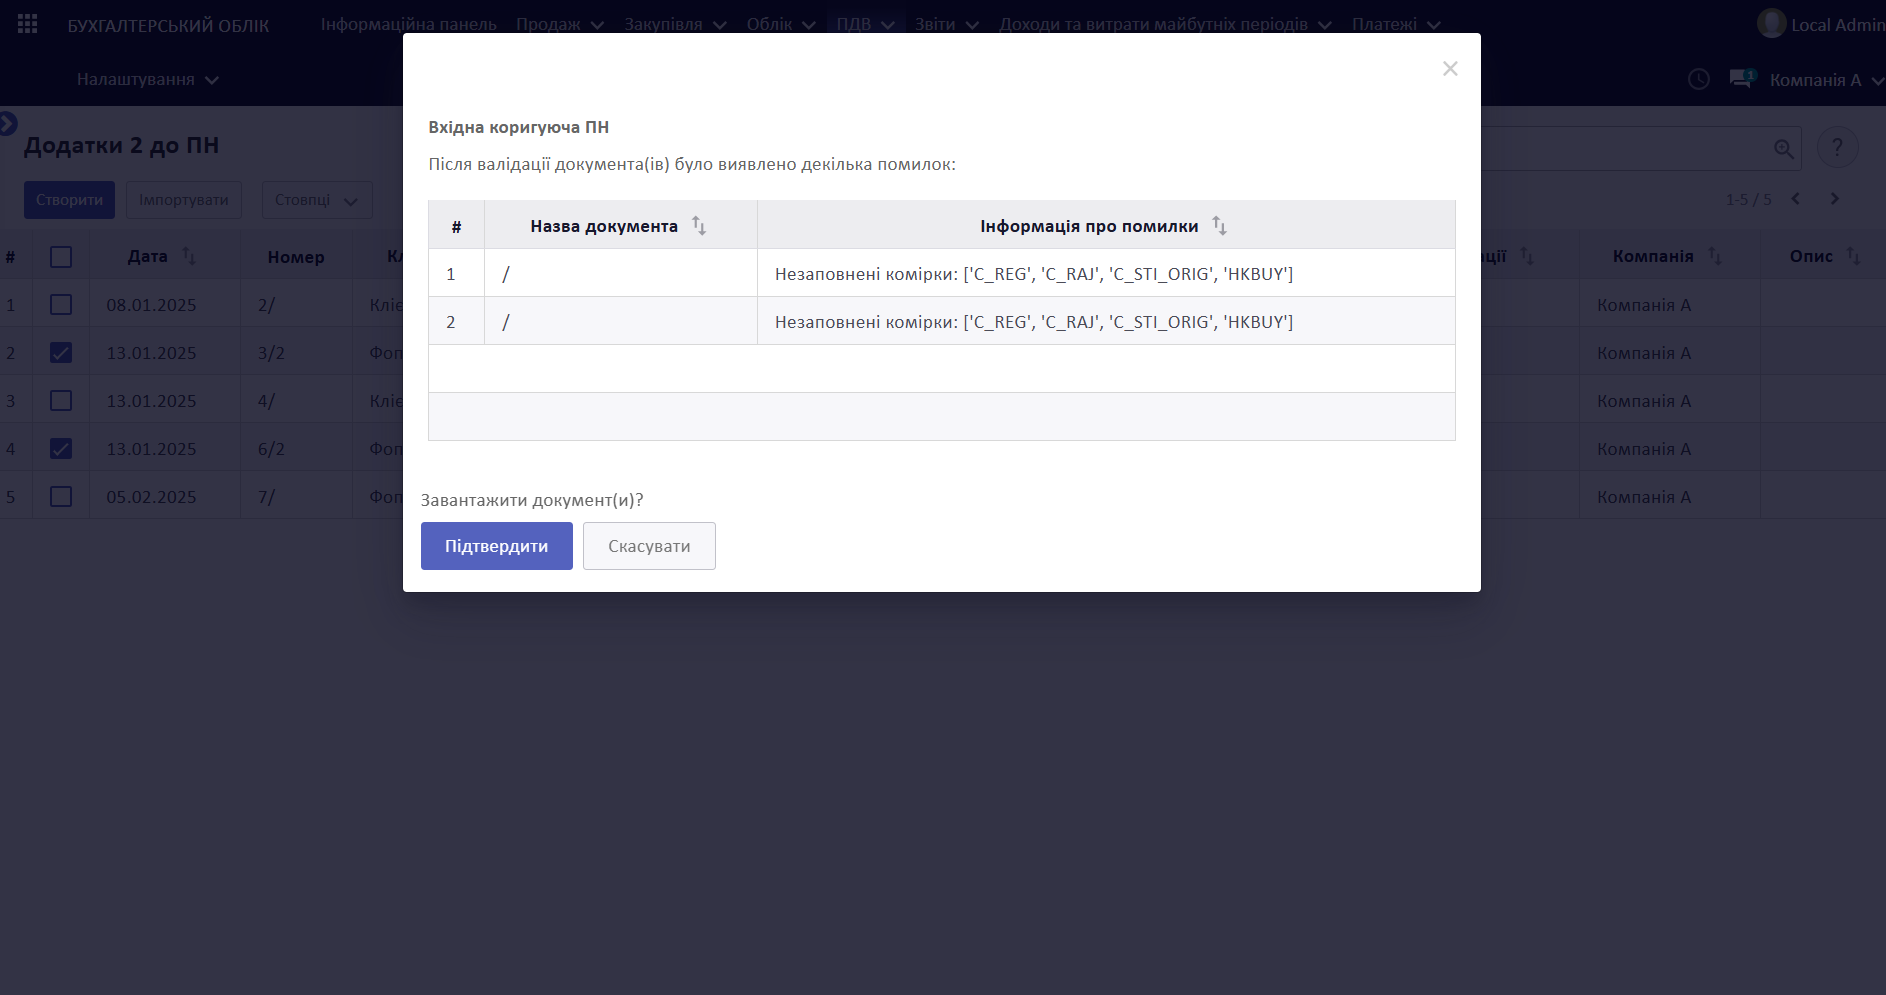The image size is (1886, 995).
Task: Open the chat messages icon
Action: [x=1742, y=78]
